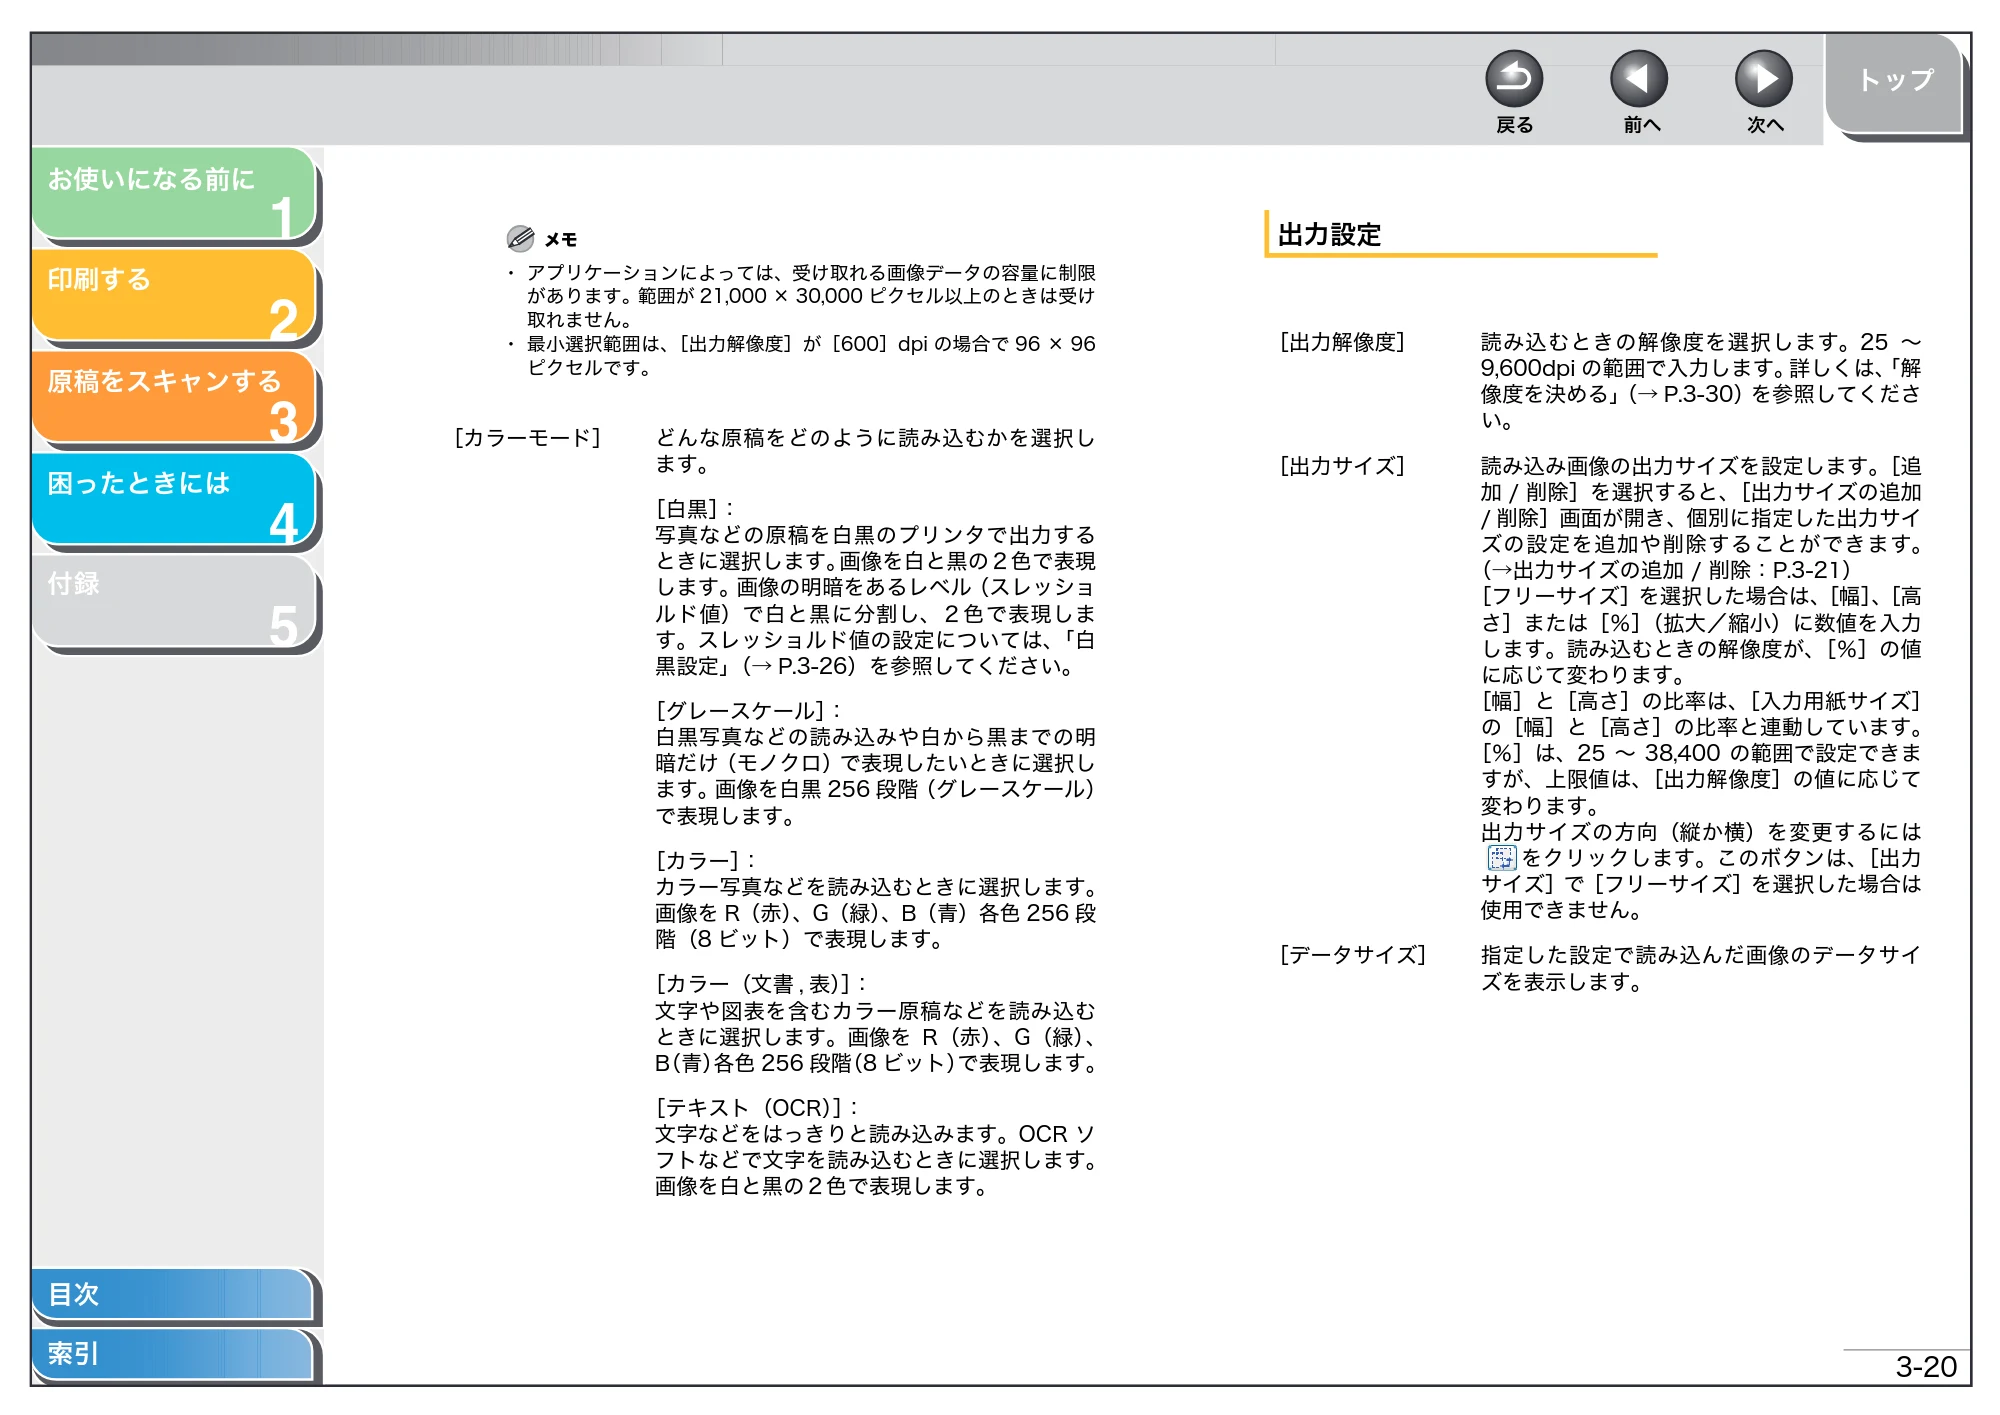This screenshot has height=1415, width=2000.
Task: Click the [テキスト（OCR)]: subheading
Action: (x=757, y=1108)
